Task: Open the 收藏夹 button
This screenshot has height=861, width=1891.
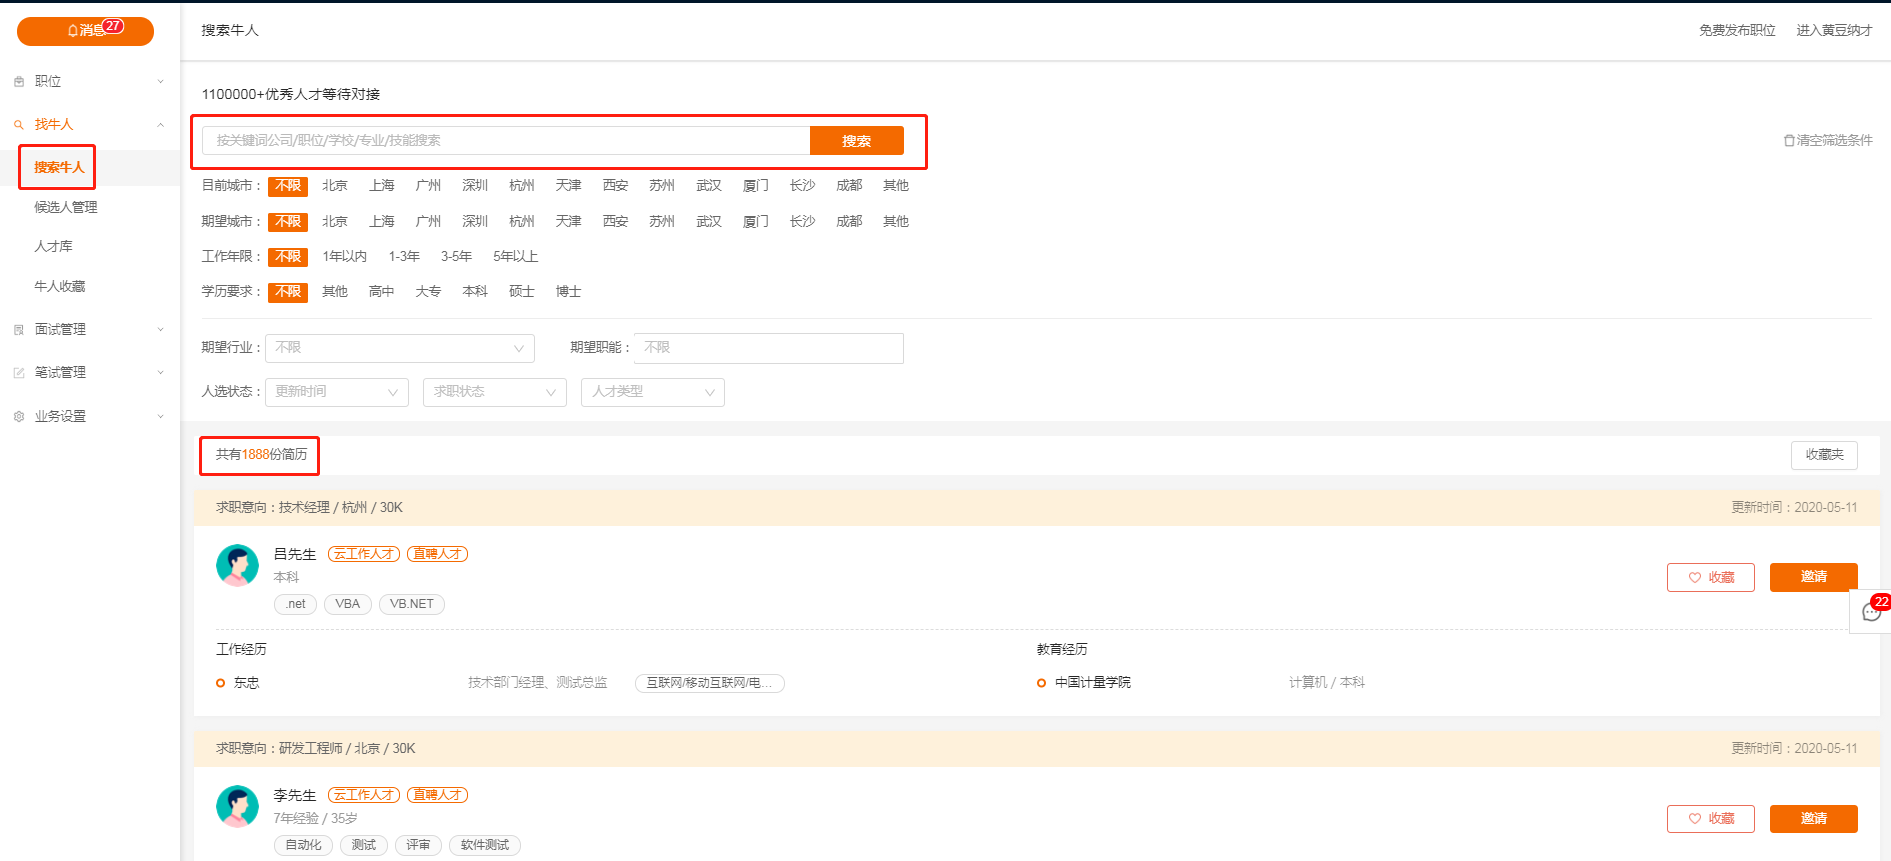Action: coord(1824,455)
